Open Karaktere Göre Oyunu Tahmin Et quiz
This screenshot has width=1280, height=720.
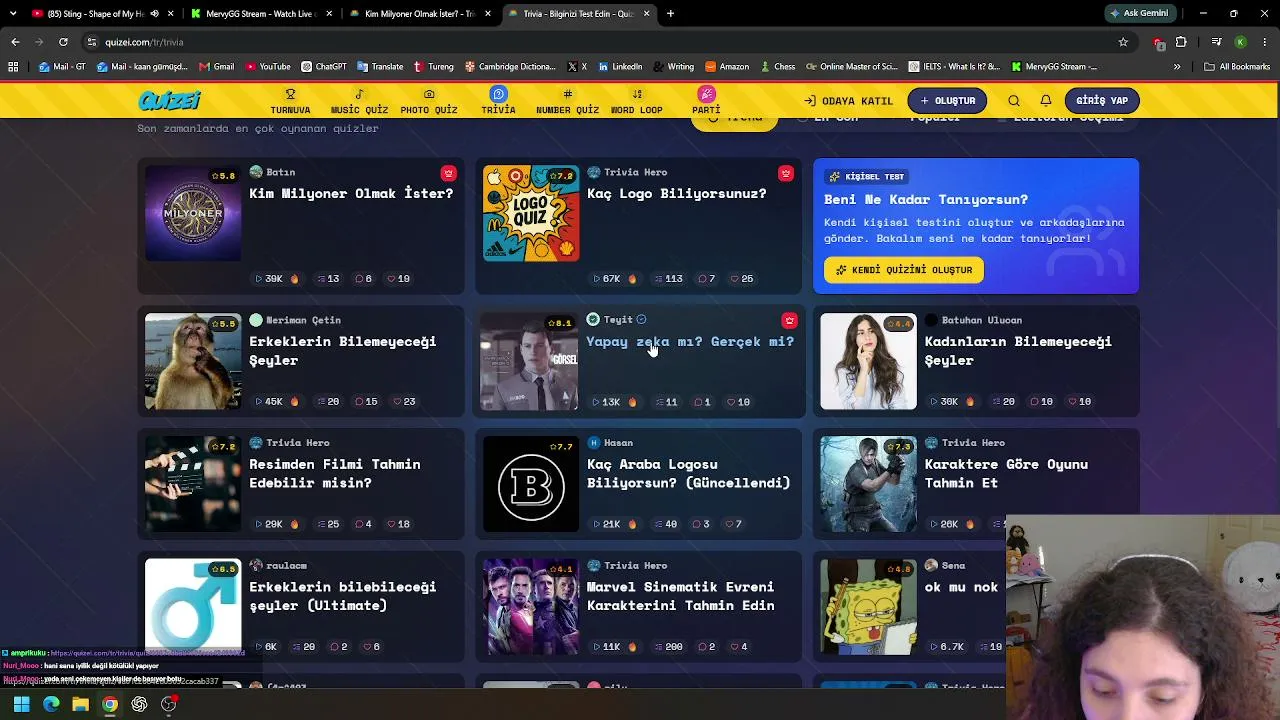click(1006, 473)
